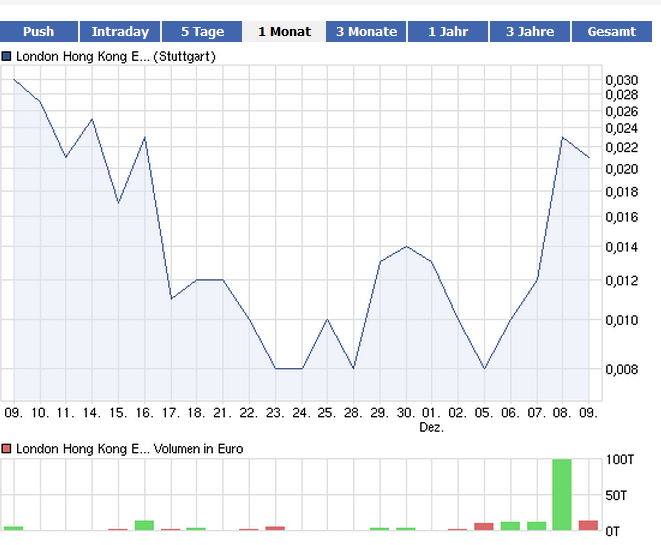The width and height of the screenshot is (661, 545).
Task: Click the red volume legend swatch
Action: coord(7,449)
